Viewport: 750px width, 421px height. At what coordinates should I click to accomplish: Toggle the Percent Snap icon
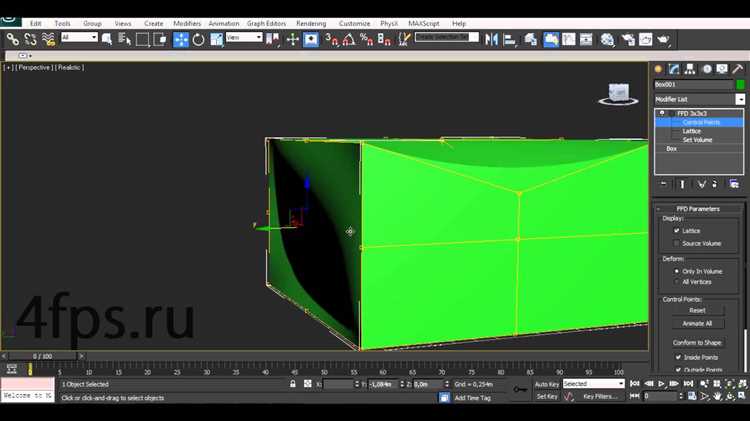click(x=366, y=39)
